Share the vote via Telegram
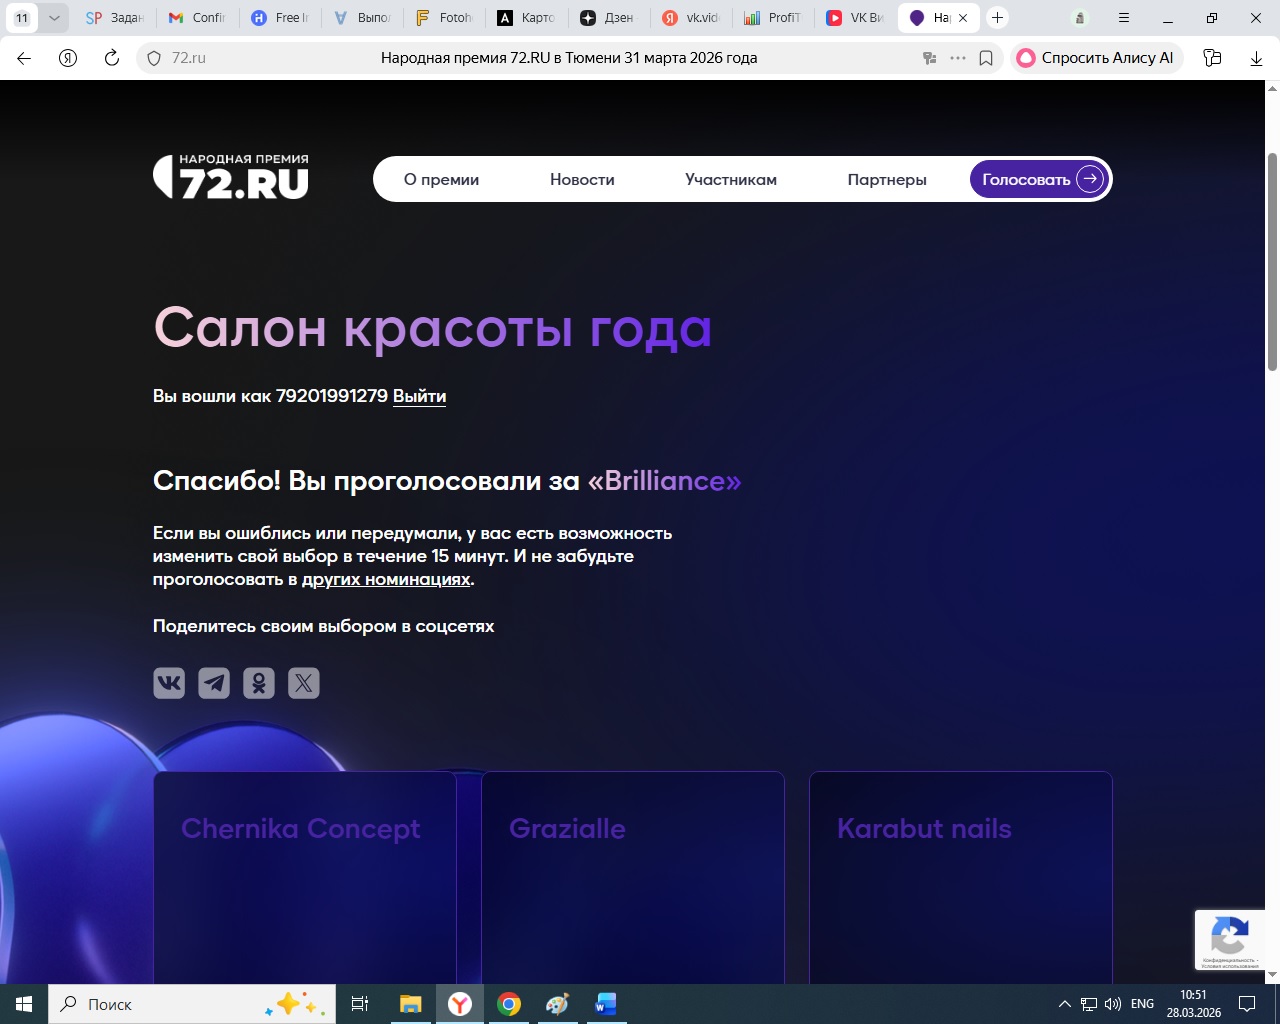Screen dimensions: 1280x1024 pos(214,683)
